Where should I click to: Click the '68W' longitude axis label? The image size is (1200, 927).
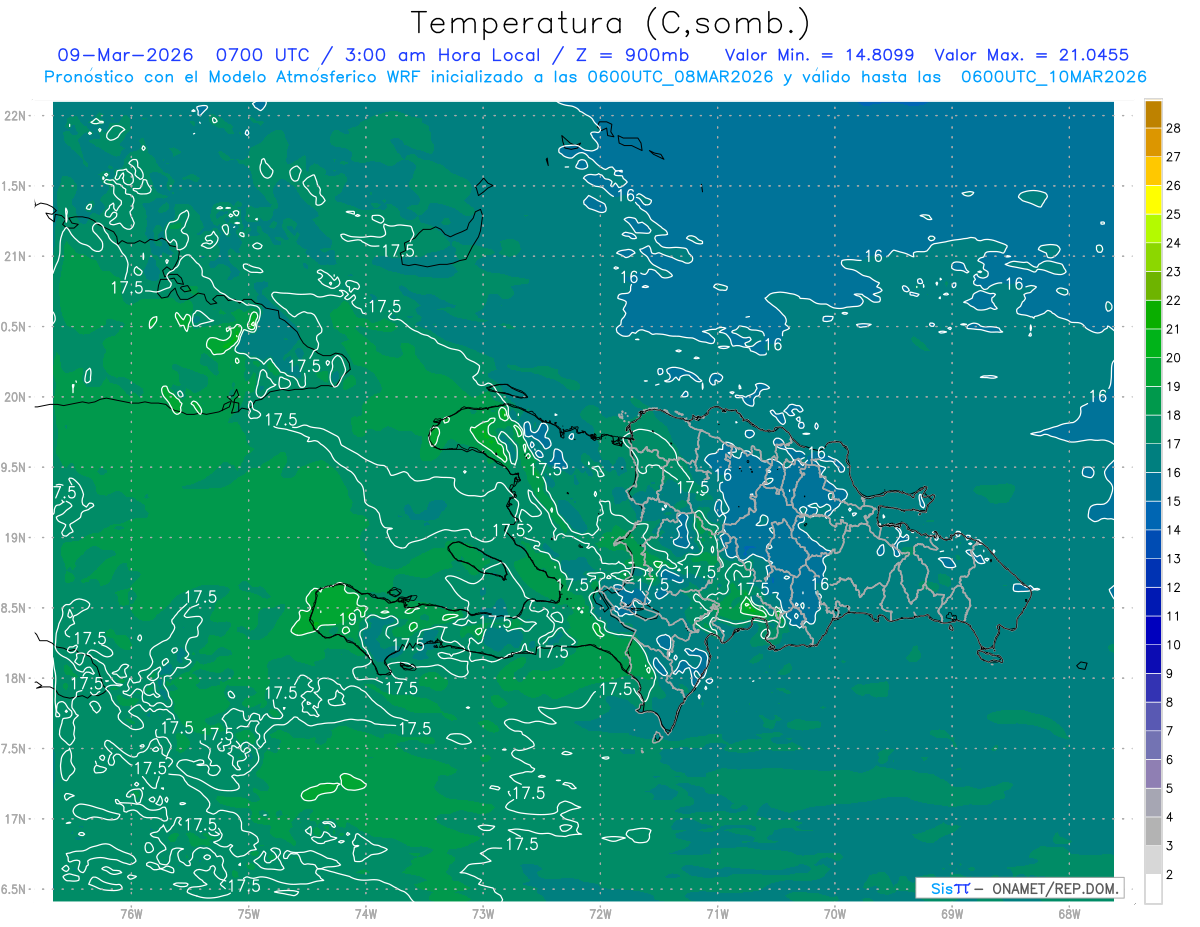(1069, 913)
